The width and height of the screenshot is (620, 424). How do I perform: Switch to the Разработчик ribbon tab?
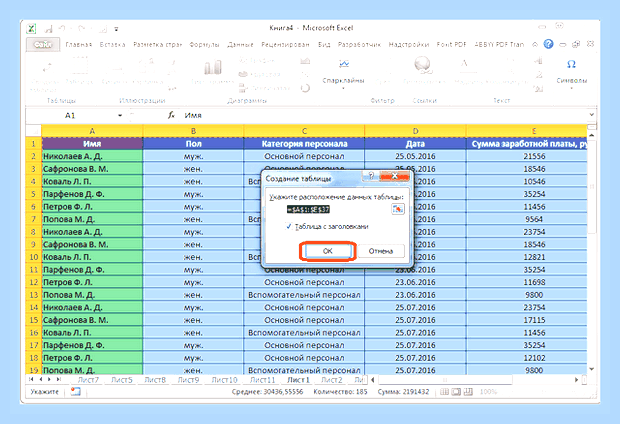click(359, 45)
